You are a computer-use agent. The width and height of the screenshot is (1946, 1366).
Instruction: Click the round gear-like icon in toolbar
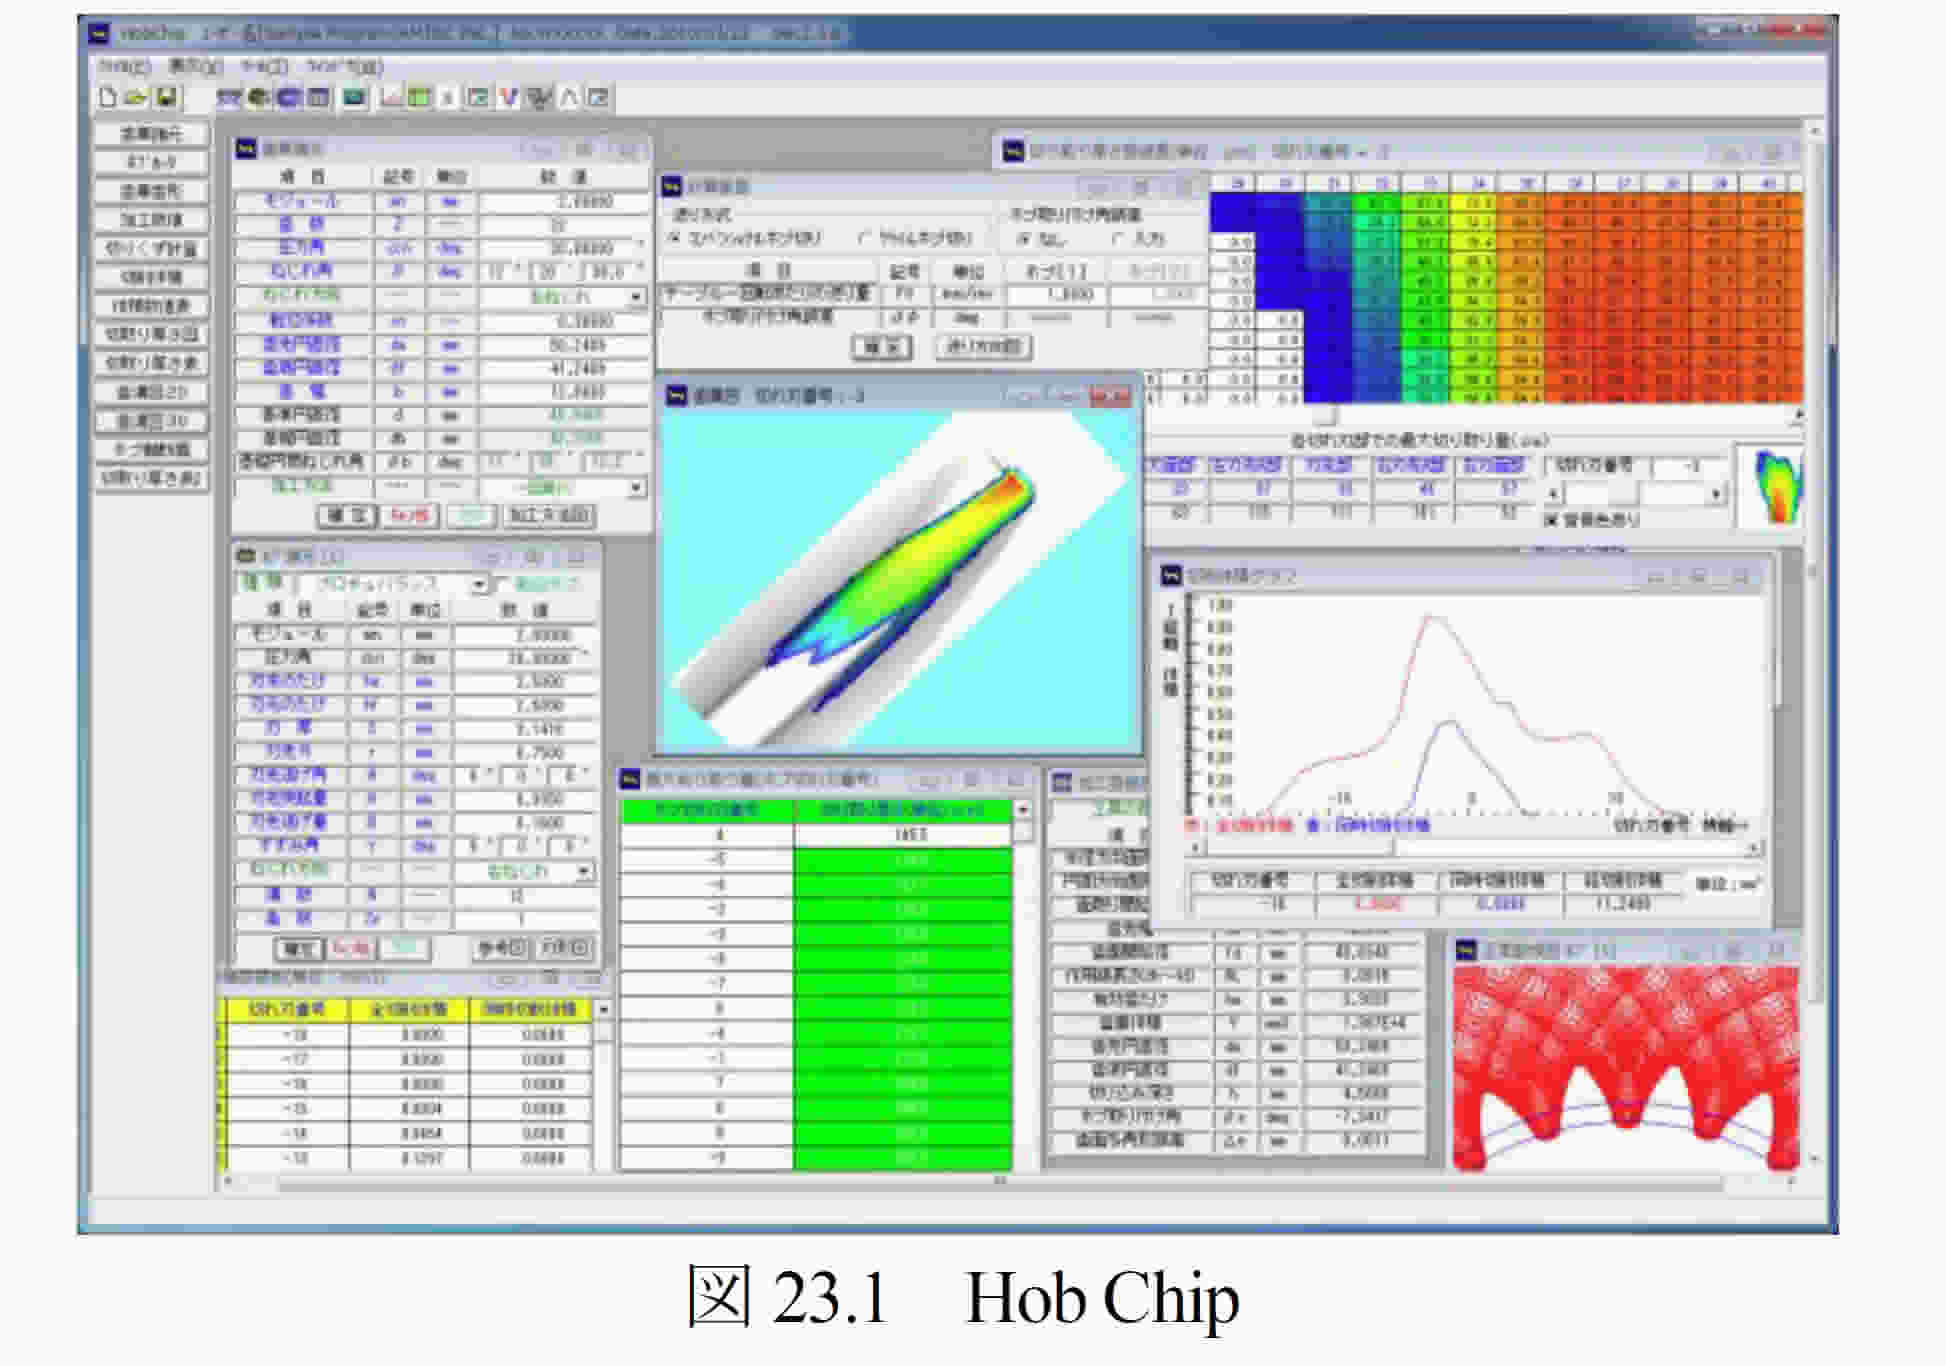[259, 97]
